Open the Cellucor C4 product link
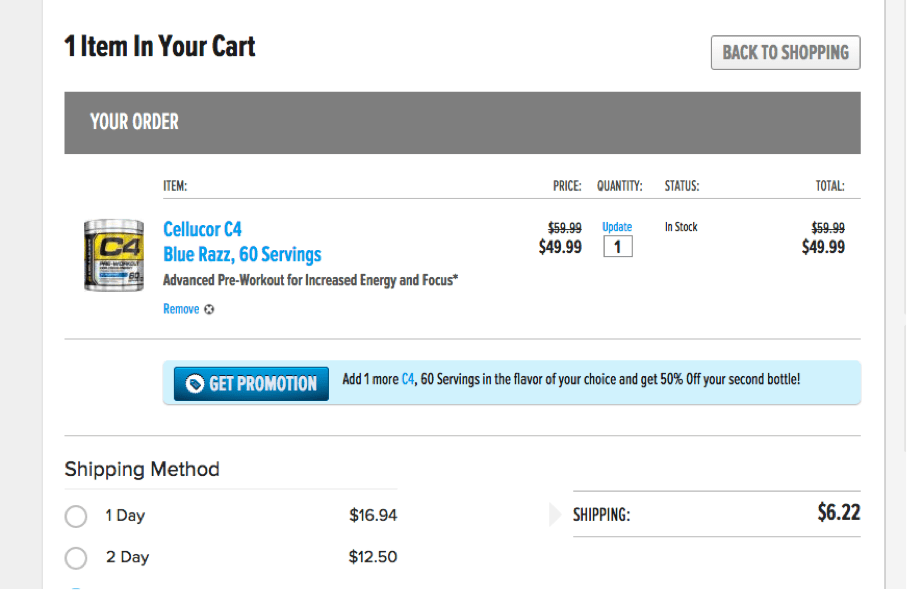 click(x=202, y=229)
